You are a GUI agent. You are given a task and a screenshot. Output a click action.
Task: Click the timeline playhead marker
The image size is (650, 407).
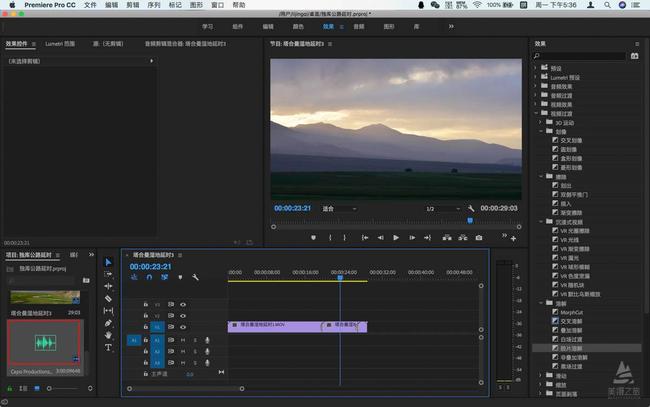tap(340, 278)
